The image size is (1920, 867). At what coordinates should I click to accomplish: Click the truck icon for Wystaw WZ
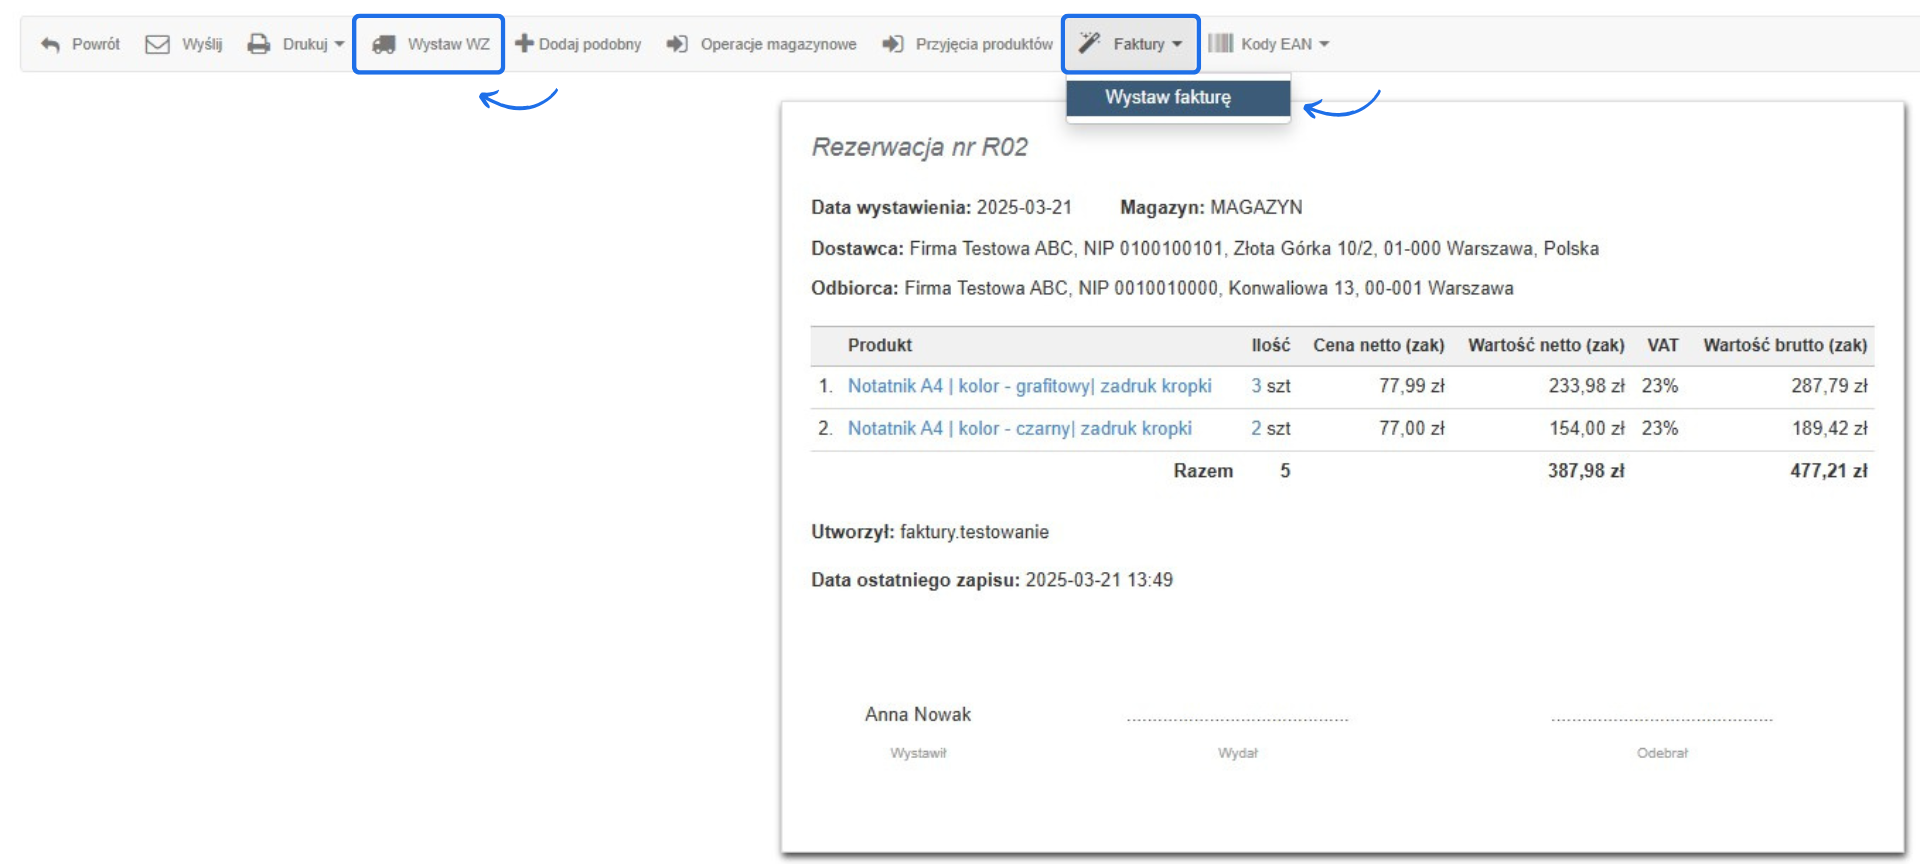click(384, 44)
